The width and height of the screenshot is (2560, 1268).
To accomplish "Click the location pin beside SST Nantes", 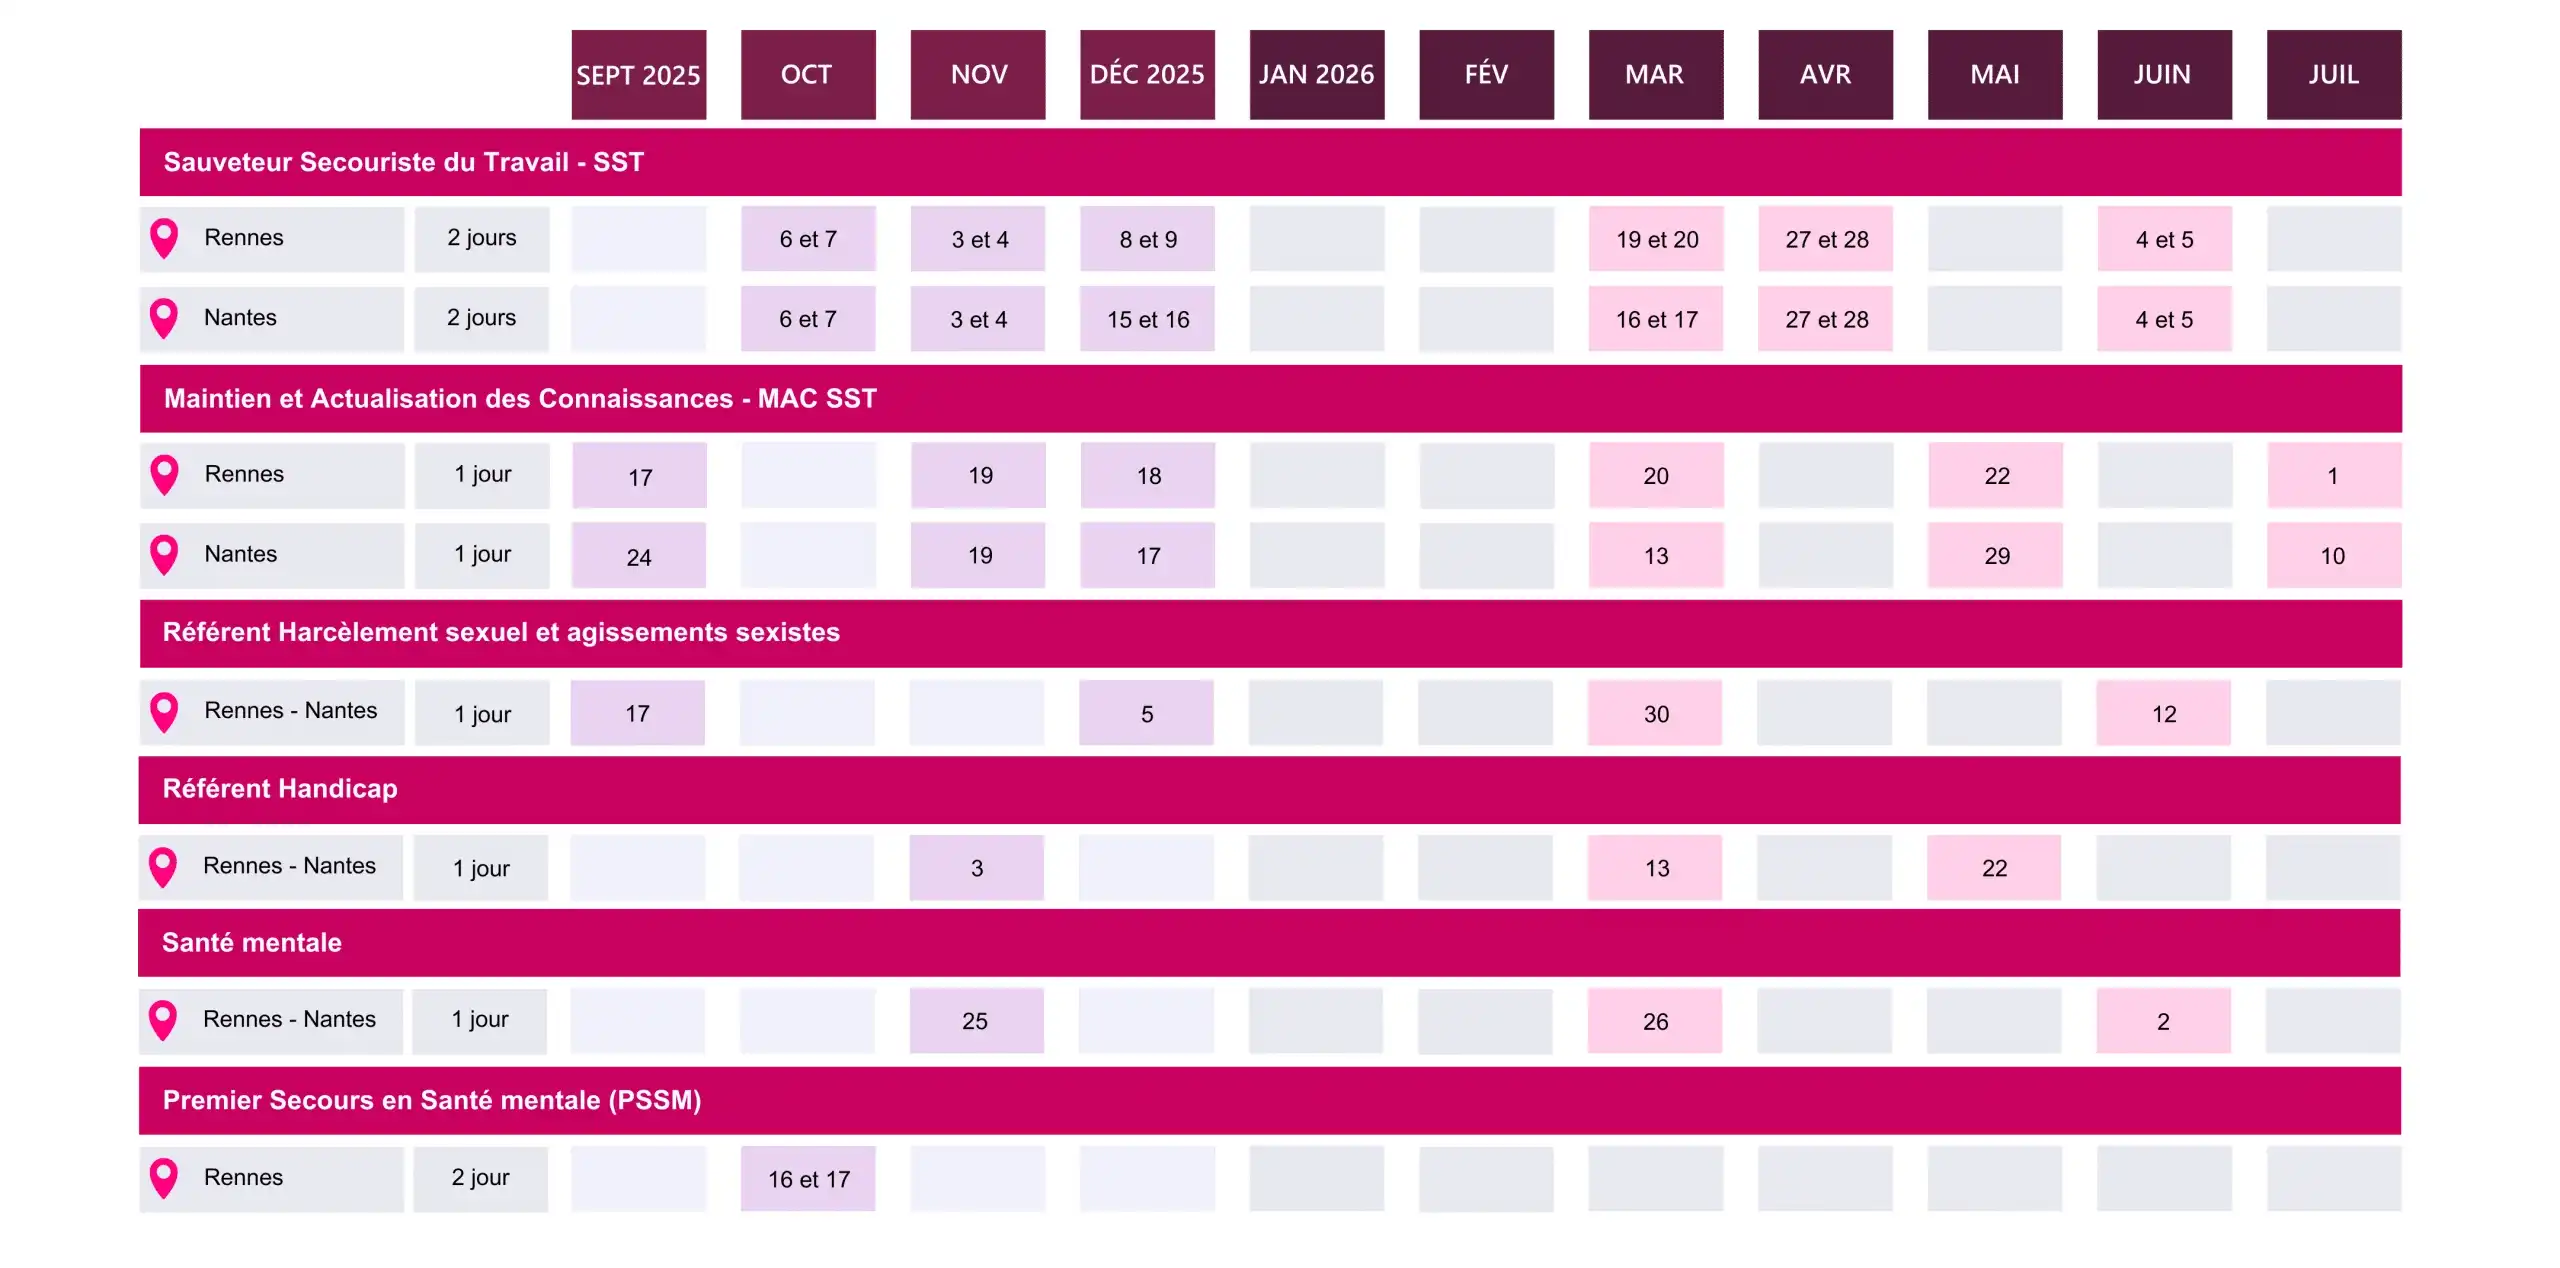I will (x=164, y=318).
